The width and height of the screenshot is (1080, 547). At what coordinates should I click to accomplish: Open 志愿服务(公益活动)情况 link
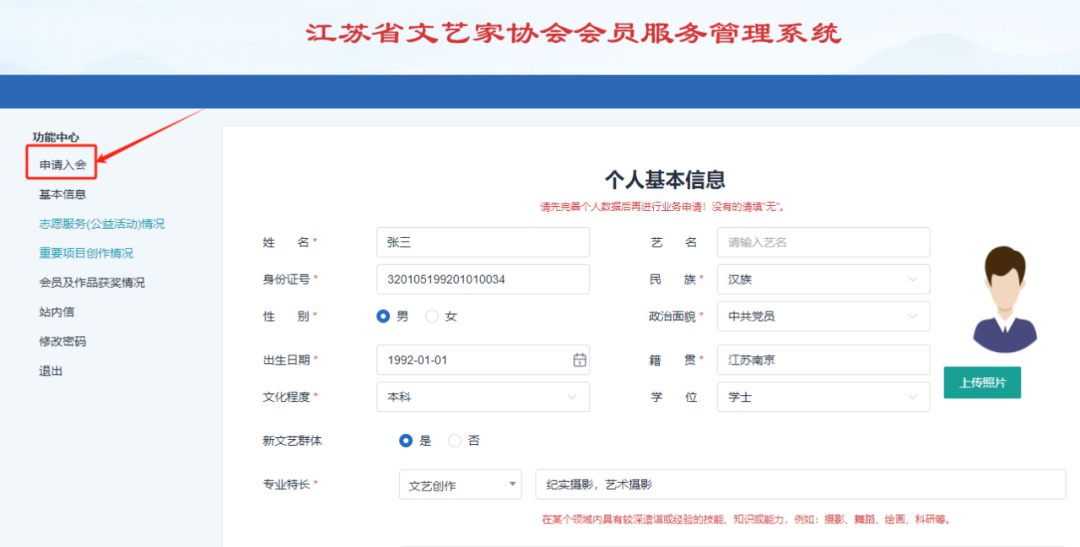(101, 224)
